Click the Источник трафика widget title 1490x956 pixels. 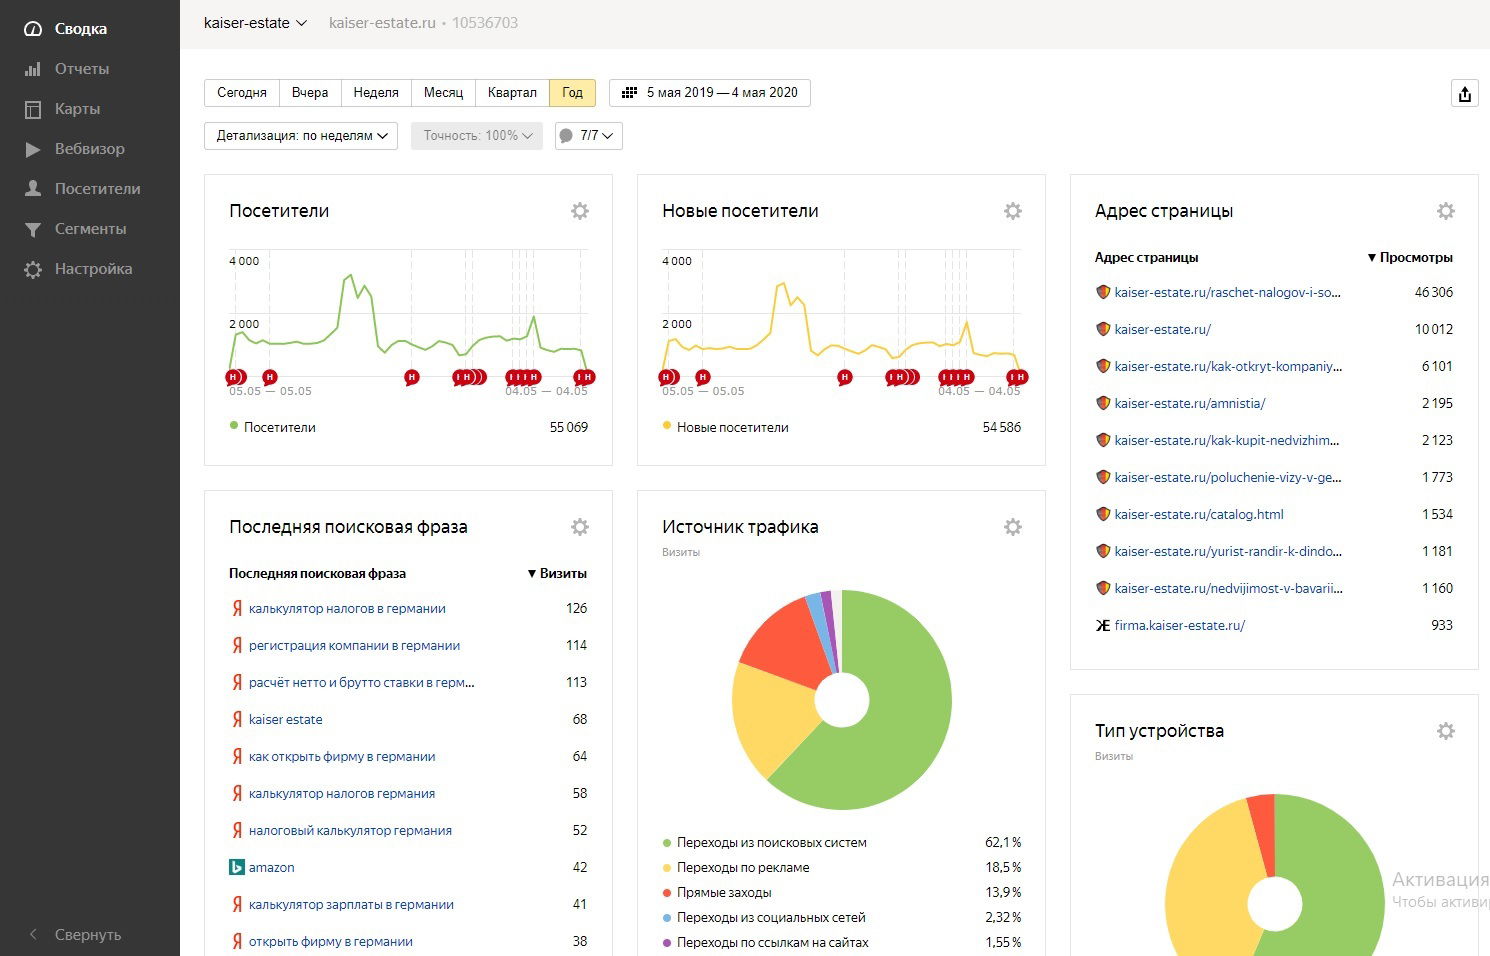pyautogui.click(x=740, y=527)
